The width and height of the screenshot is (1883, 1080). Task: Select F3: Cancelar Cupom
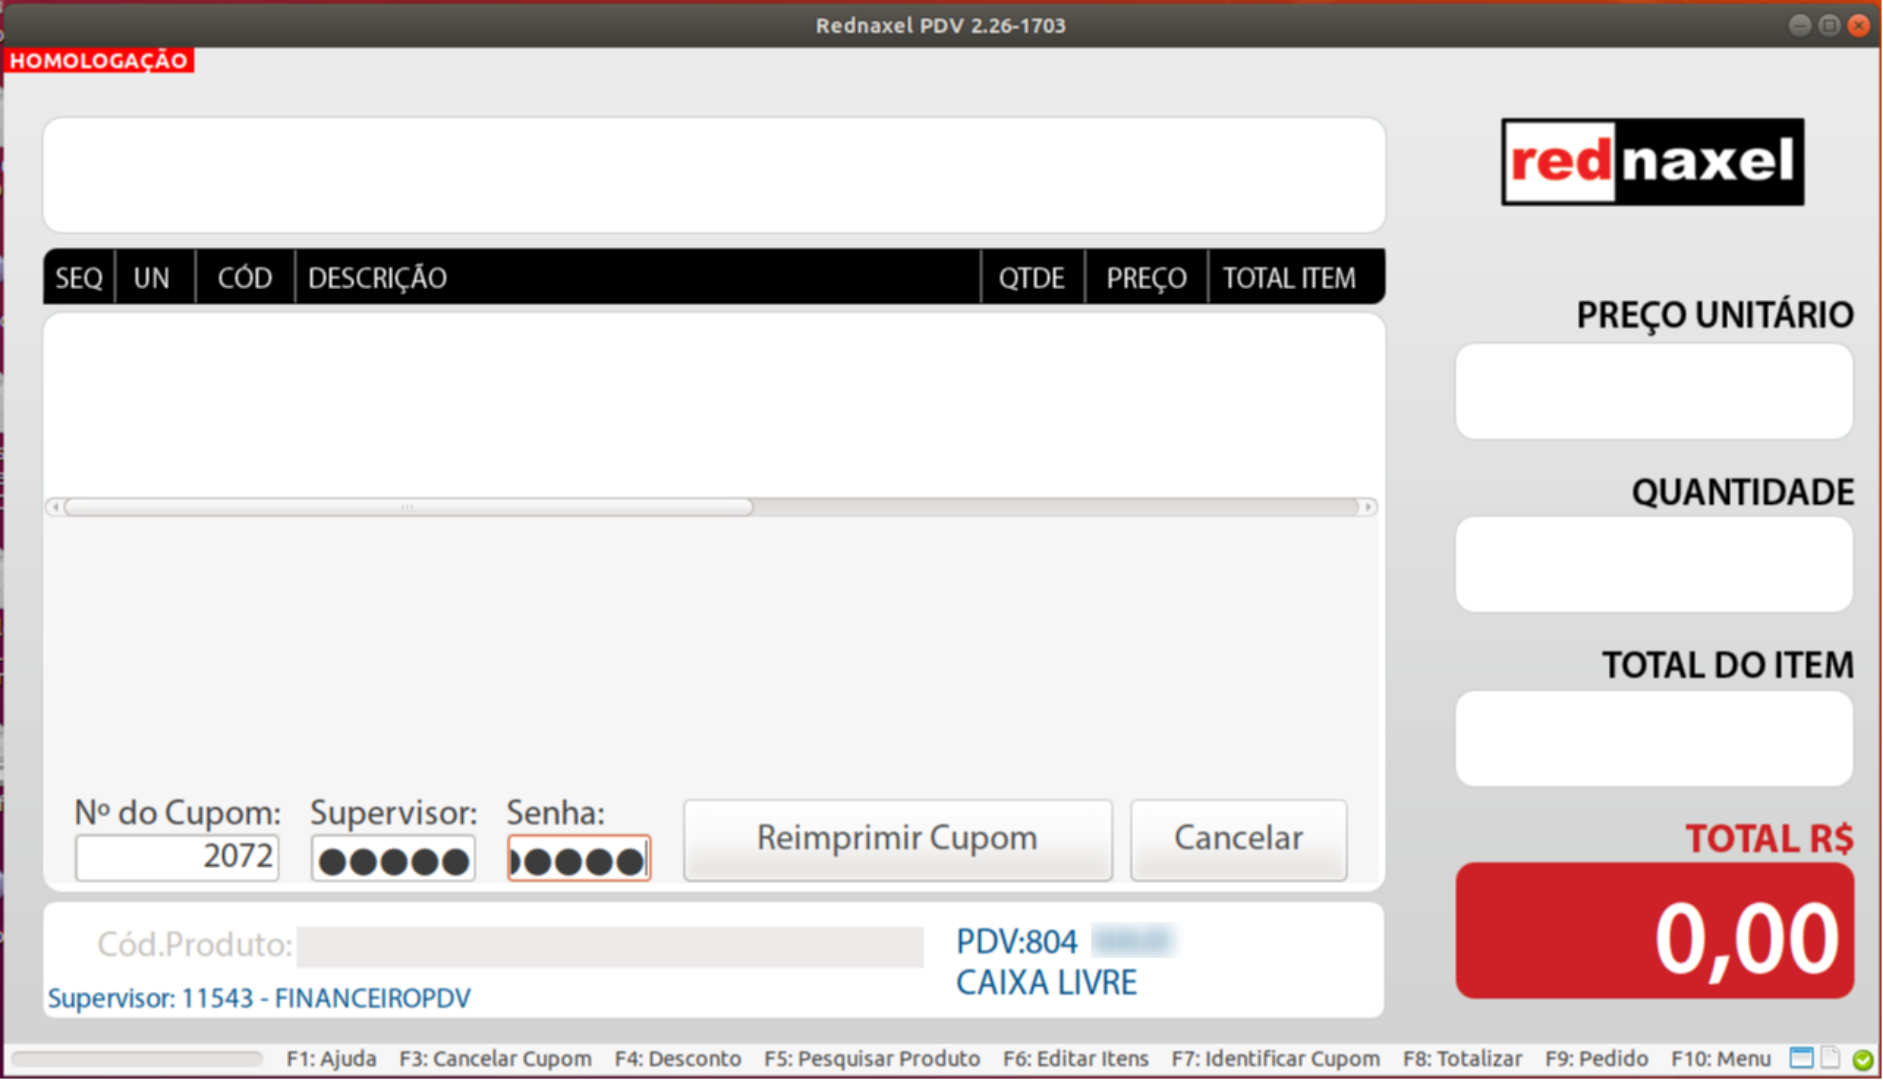point(495,1058)
